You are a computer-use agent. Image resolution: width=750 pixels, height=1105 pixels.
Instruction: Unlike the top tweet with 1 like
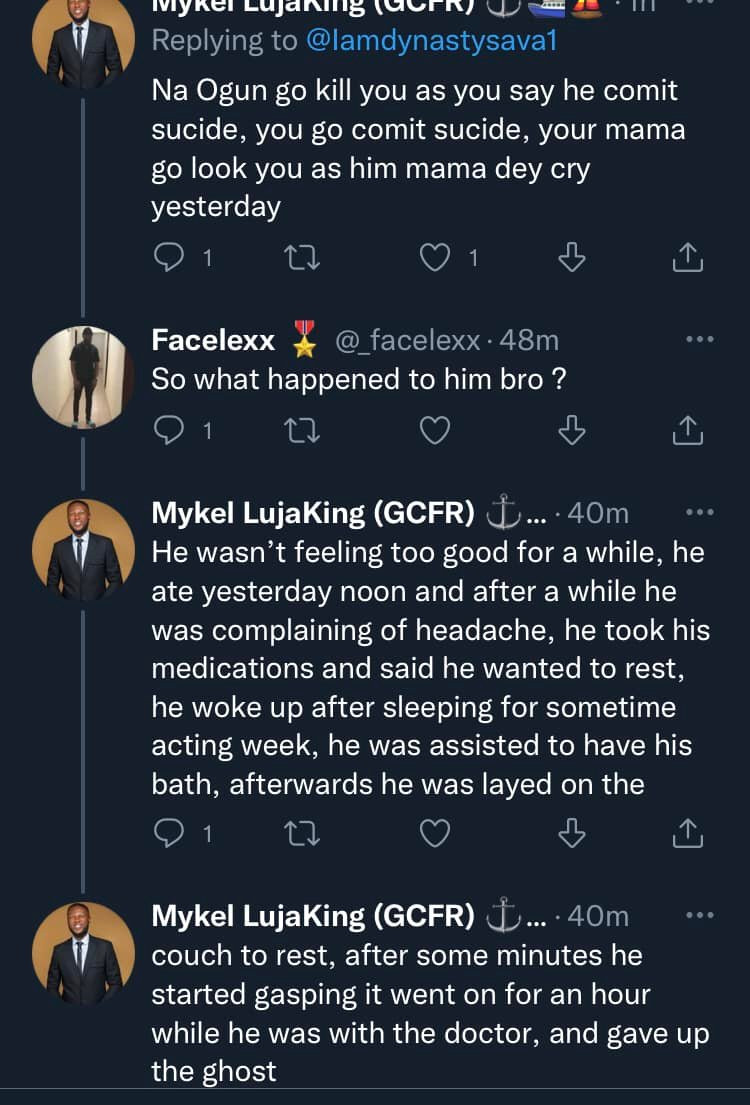[x=434, y=258]
